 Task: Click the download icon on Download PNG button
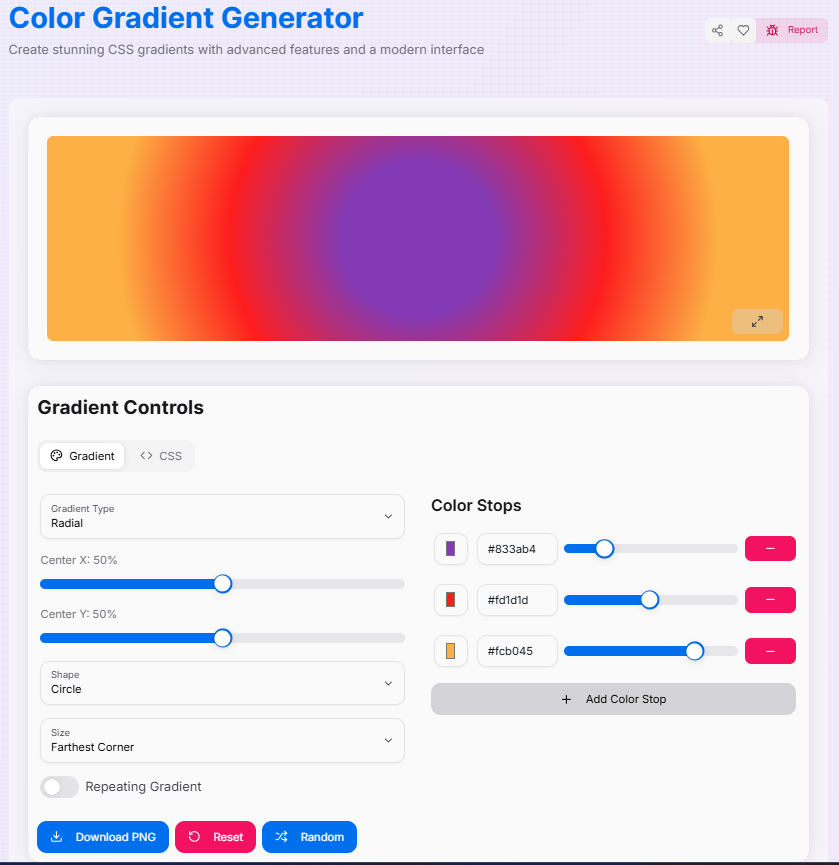tap(57, 837)
